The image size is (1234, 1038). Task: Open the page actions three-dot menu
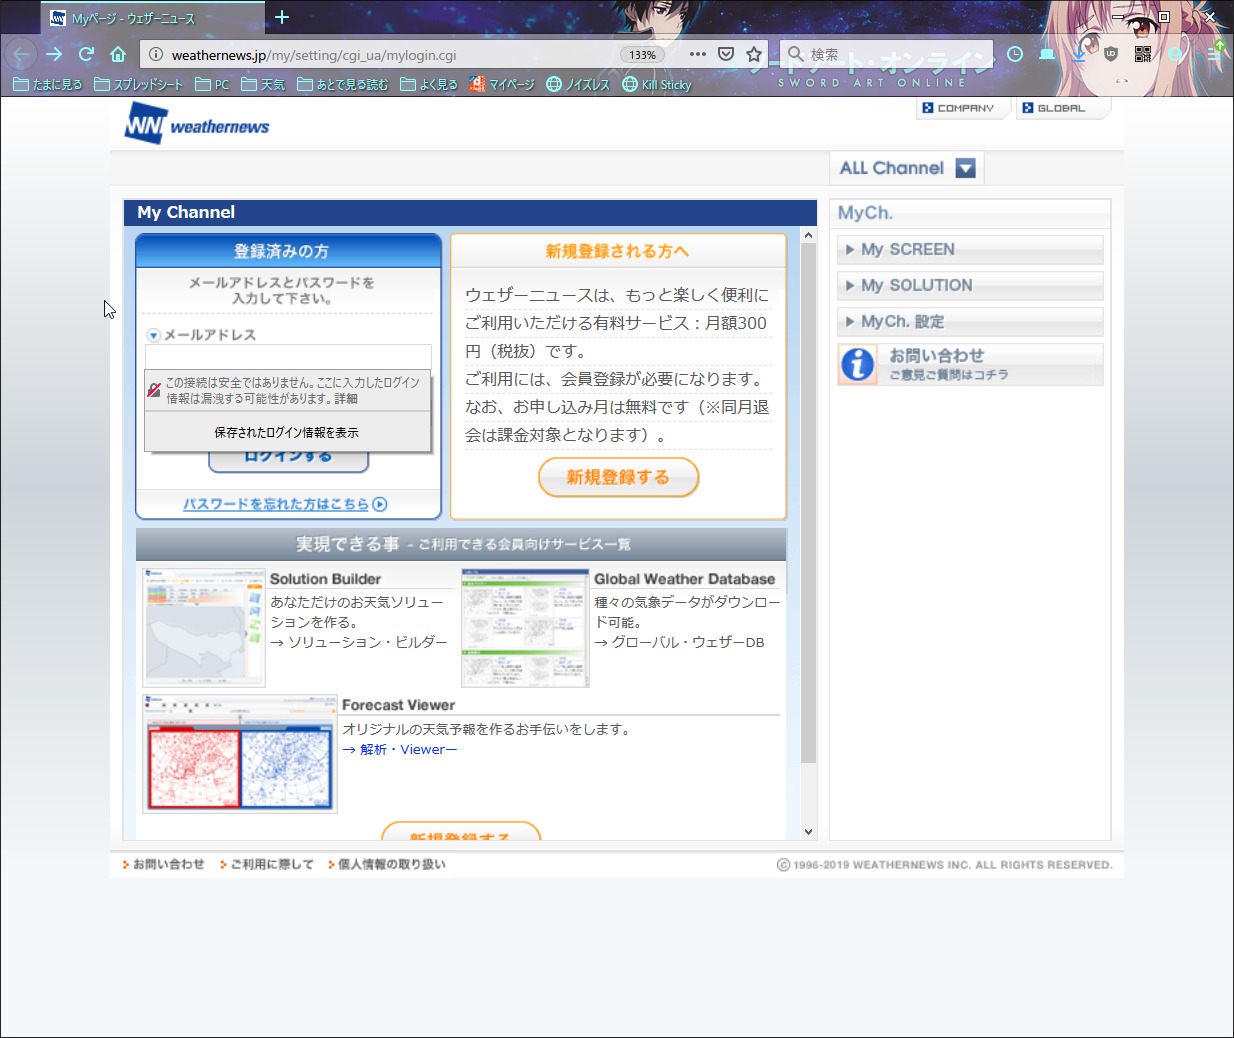[x=698, y=54]
